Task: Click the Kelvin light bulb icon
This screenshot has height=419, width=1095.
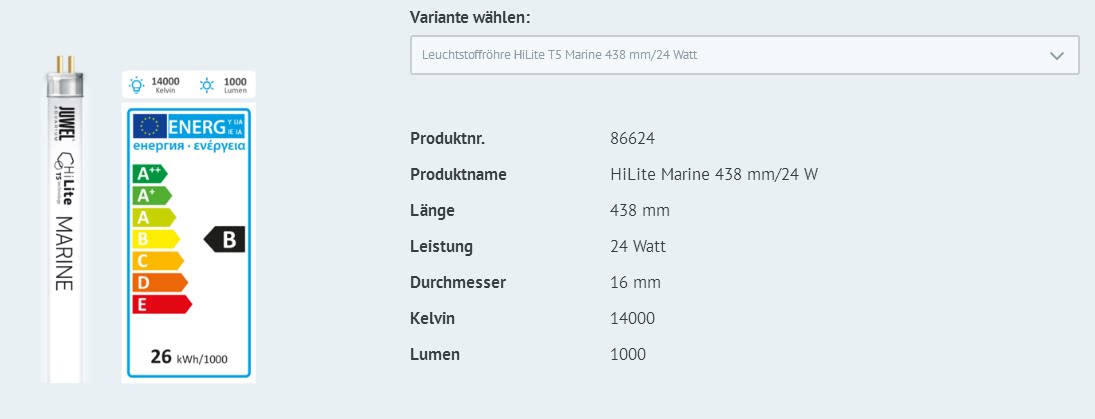Action: [136, 85]
